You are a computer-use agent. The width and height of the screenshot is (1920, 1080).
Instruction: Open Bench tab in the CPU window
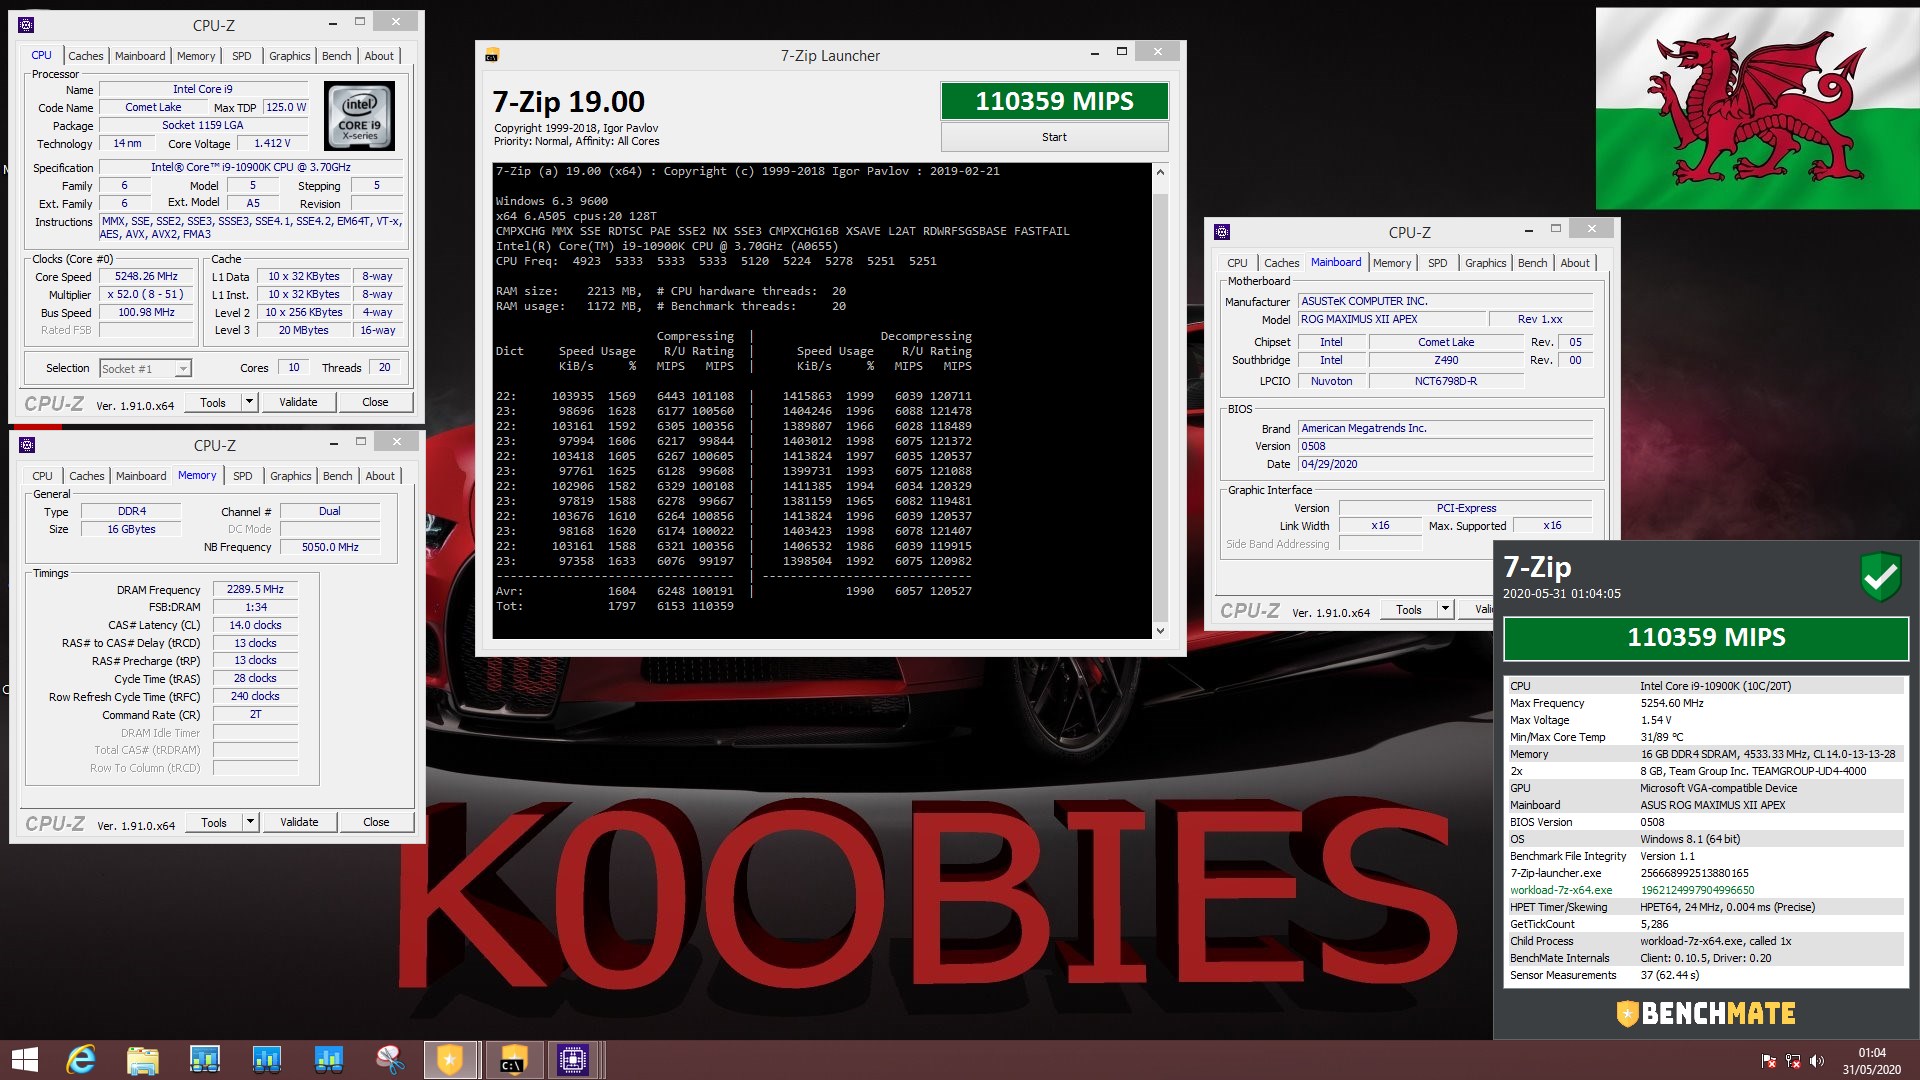(x=337, y=56)
